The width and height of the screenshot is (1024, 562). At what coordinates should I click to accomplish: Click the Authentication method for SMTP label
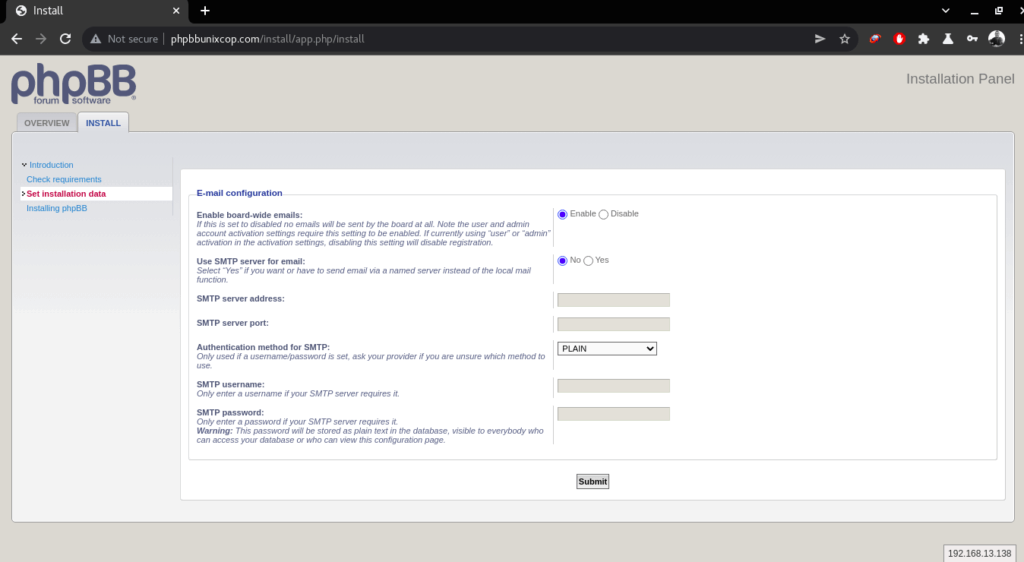[x=263, y=347]
